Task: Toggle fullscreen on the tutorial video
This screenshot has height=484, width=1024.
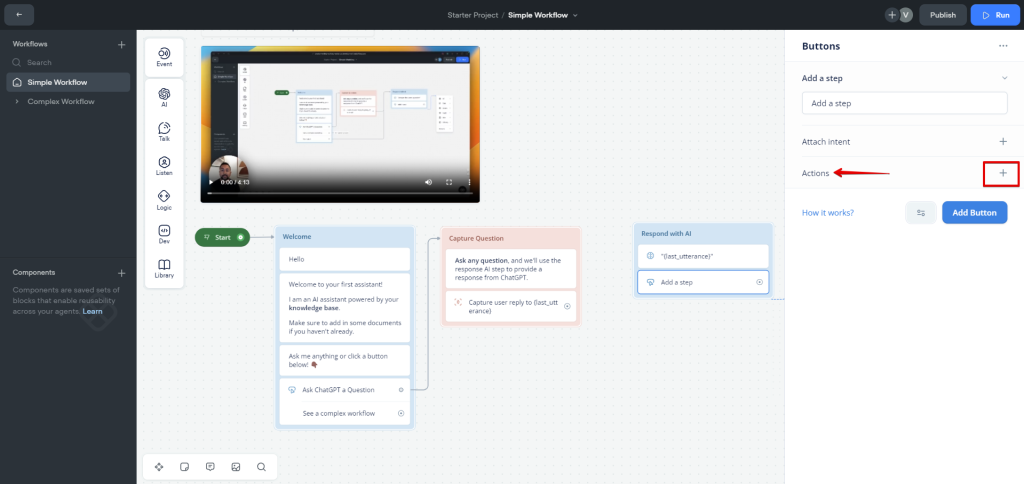Action: tap(449, 182)
